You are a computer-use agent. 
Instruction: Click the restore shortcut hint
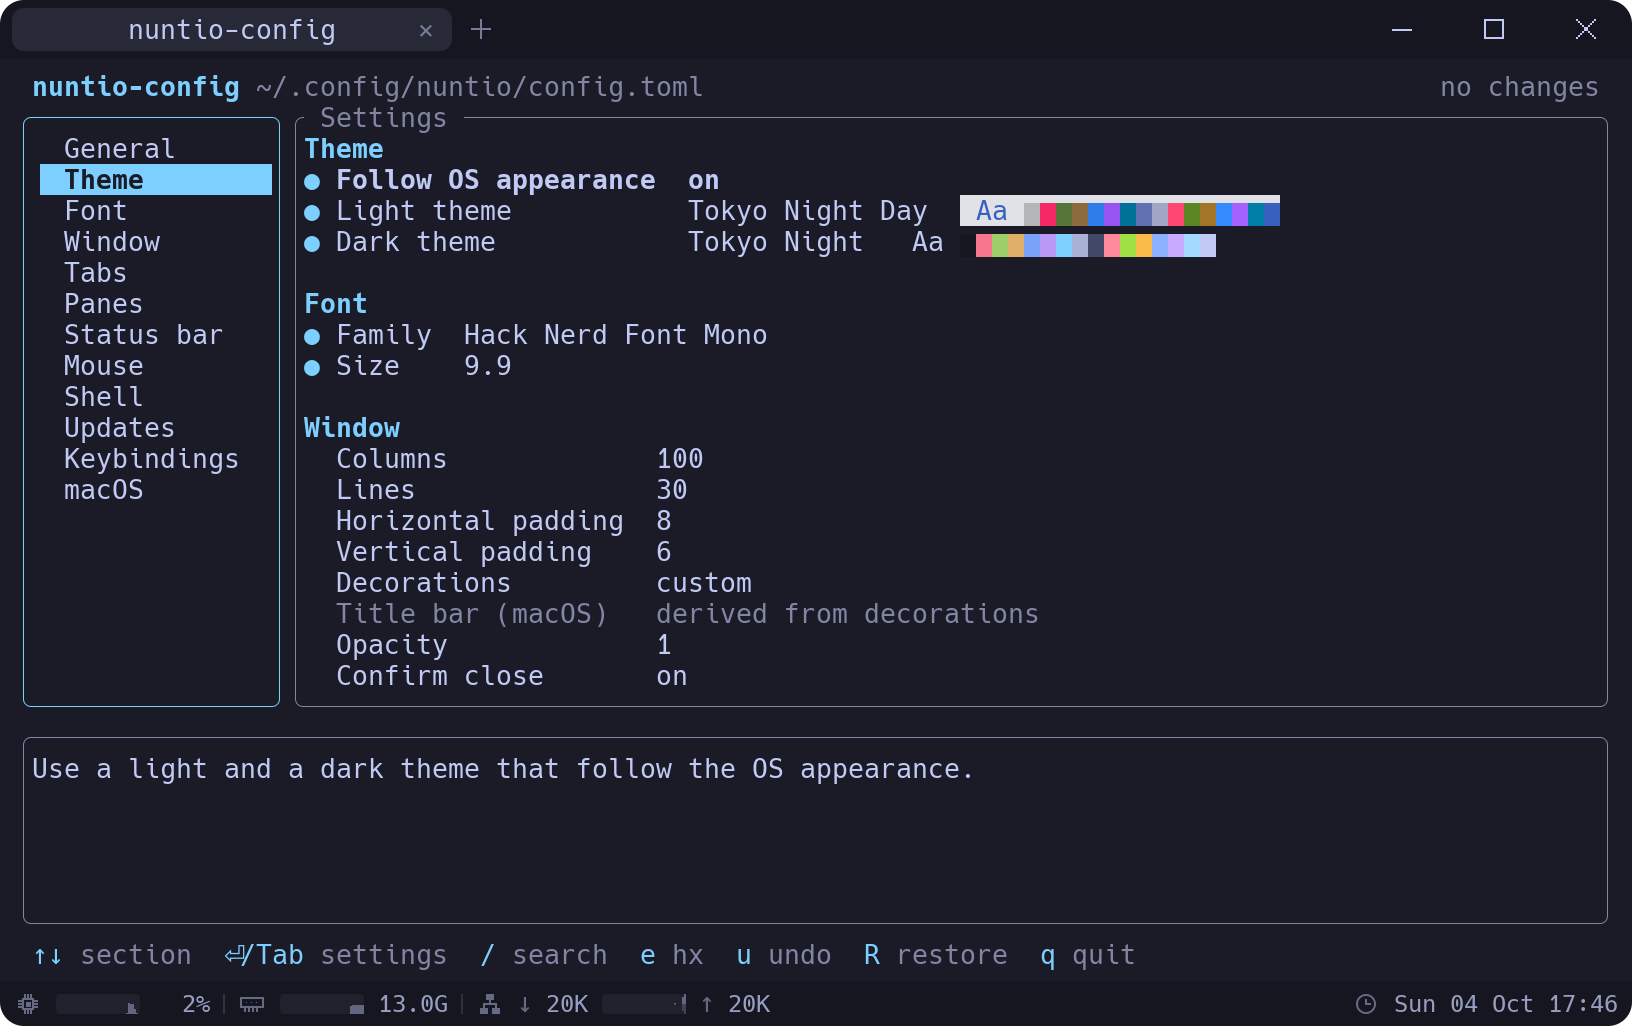(x=935, y=955)
